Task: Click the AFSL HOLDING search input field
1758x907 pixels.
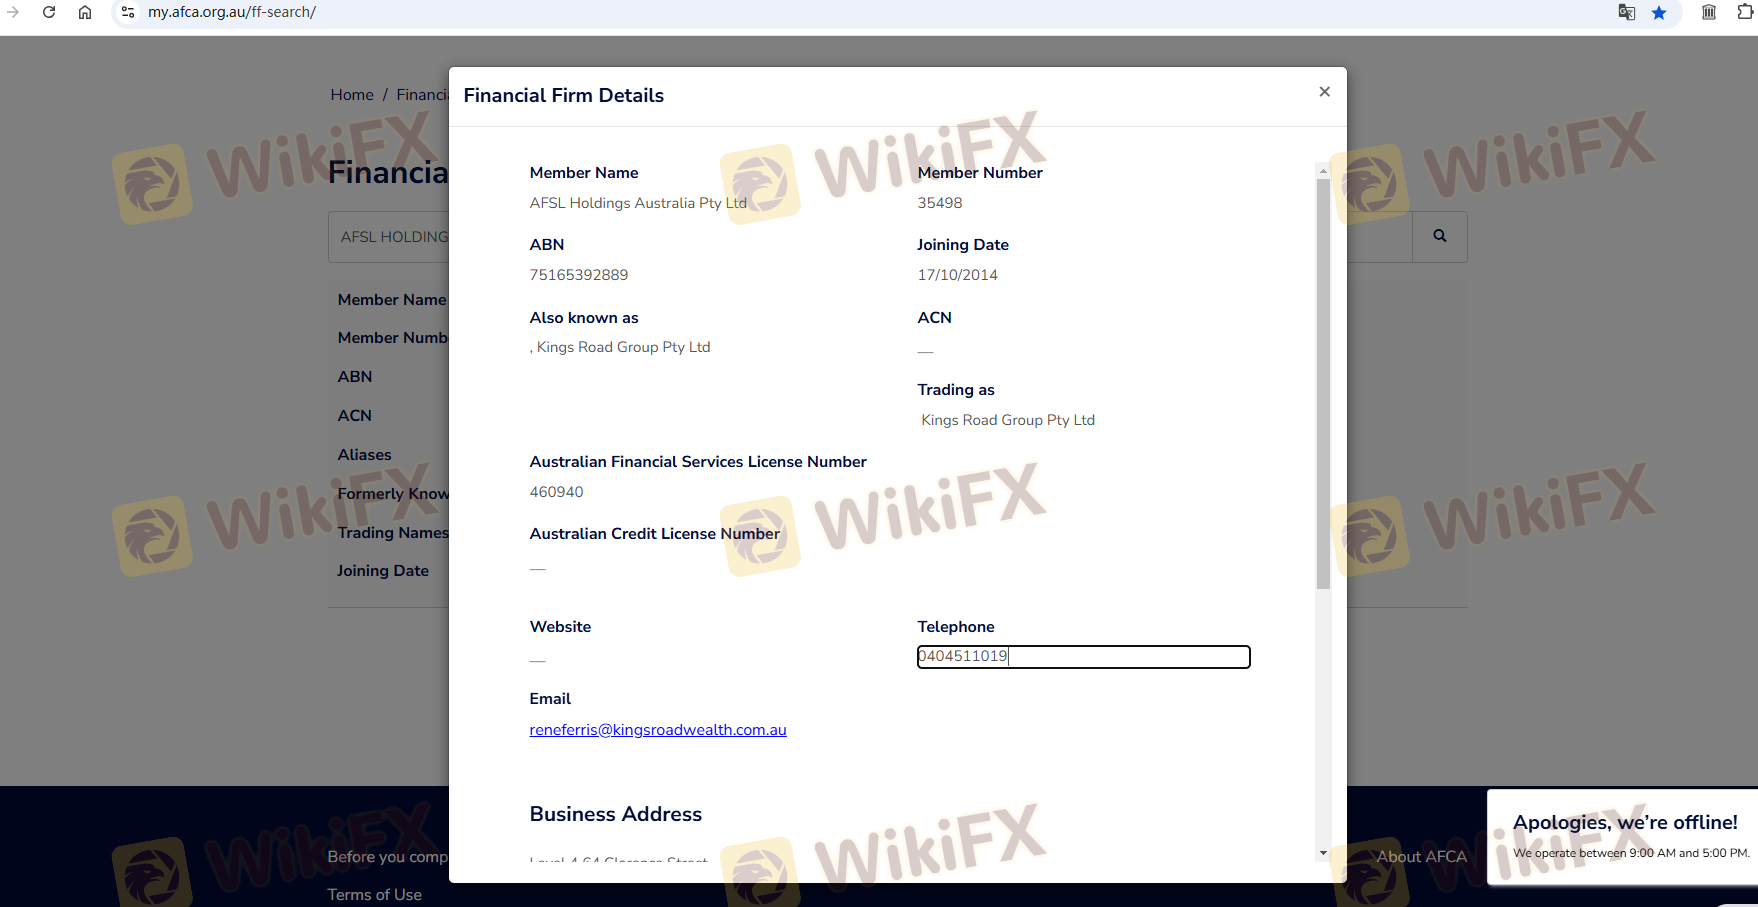Action: (392, 237)
